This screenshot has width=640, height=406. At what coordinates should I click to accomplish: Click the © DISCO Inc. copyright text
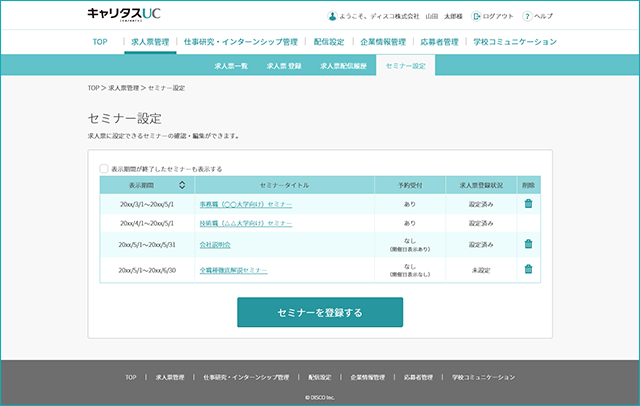click(320, 397)
